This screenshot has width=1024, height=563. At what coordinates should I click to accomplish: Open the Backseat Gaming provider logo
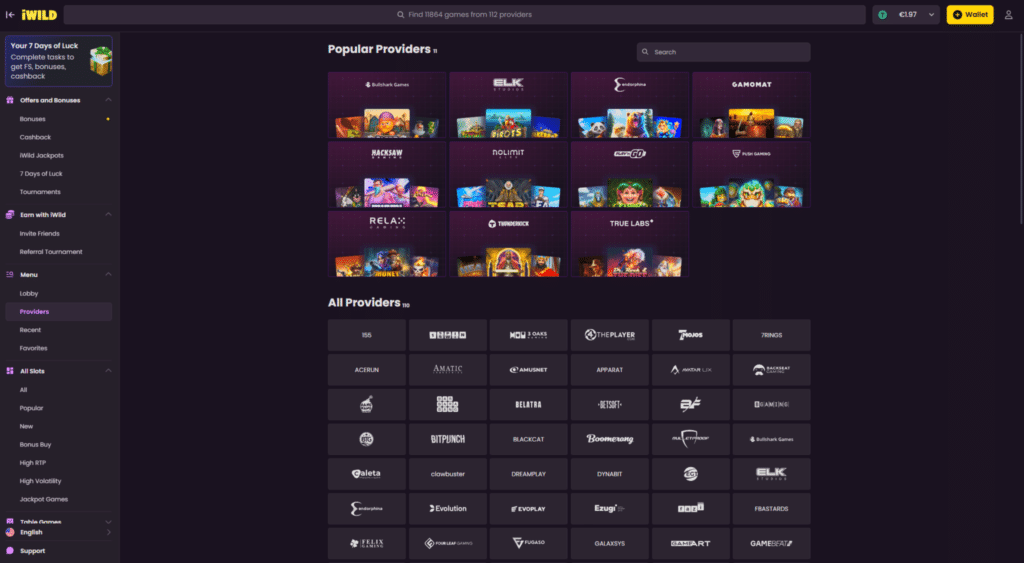coord(771,370)
